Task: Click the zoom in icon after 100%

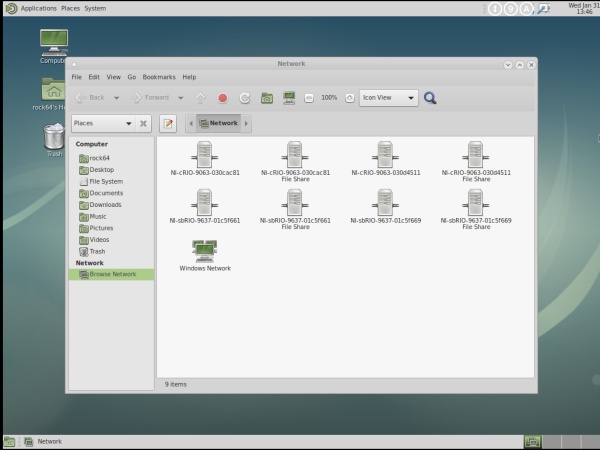Action: coord(349,98)
